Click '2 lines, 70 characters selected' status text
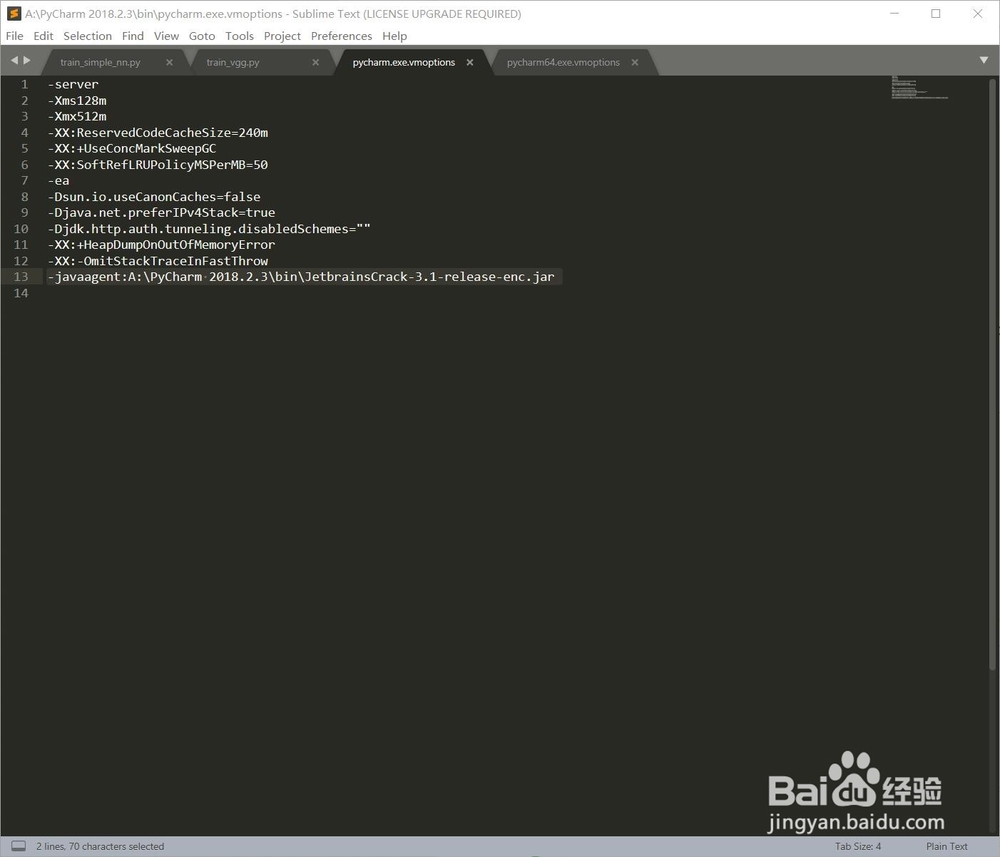The height and width of the screenshot is (857, 1000). 100,846
